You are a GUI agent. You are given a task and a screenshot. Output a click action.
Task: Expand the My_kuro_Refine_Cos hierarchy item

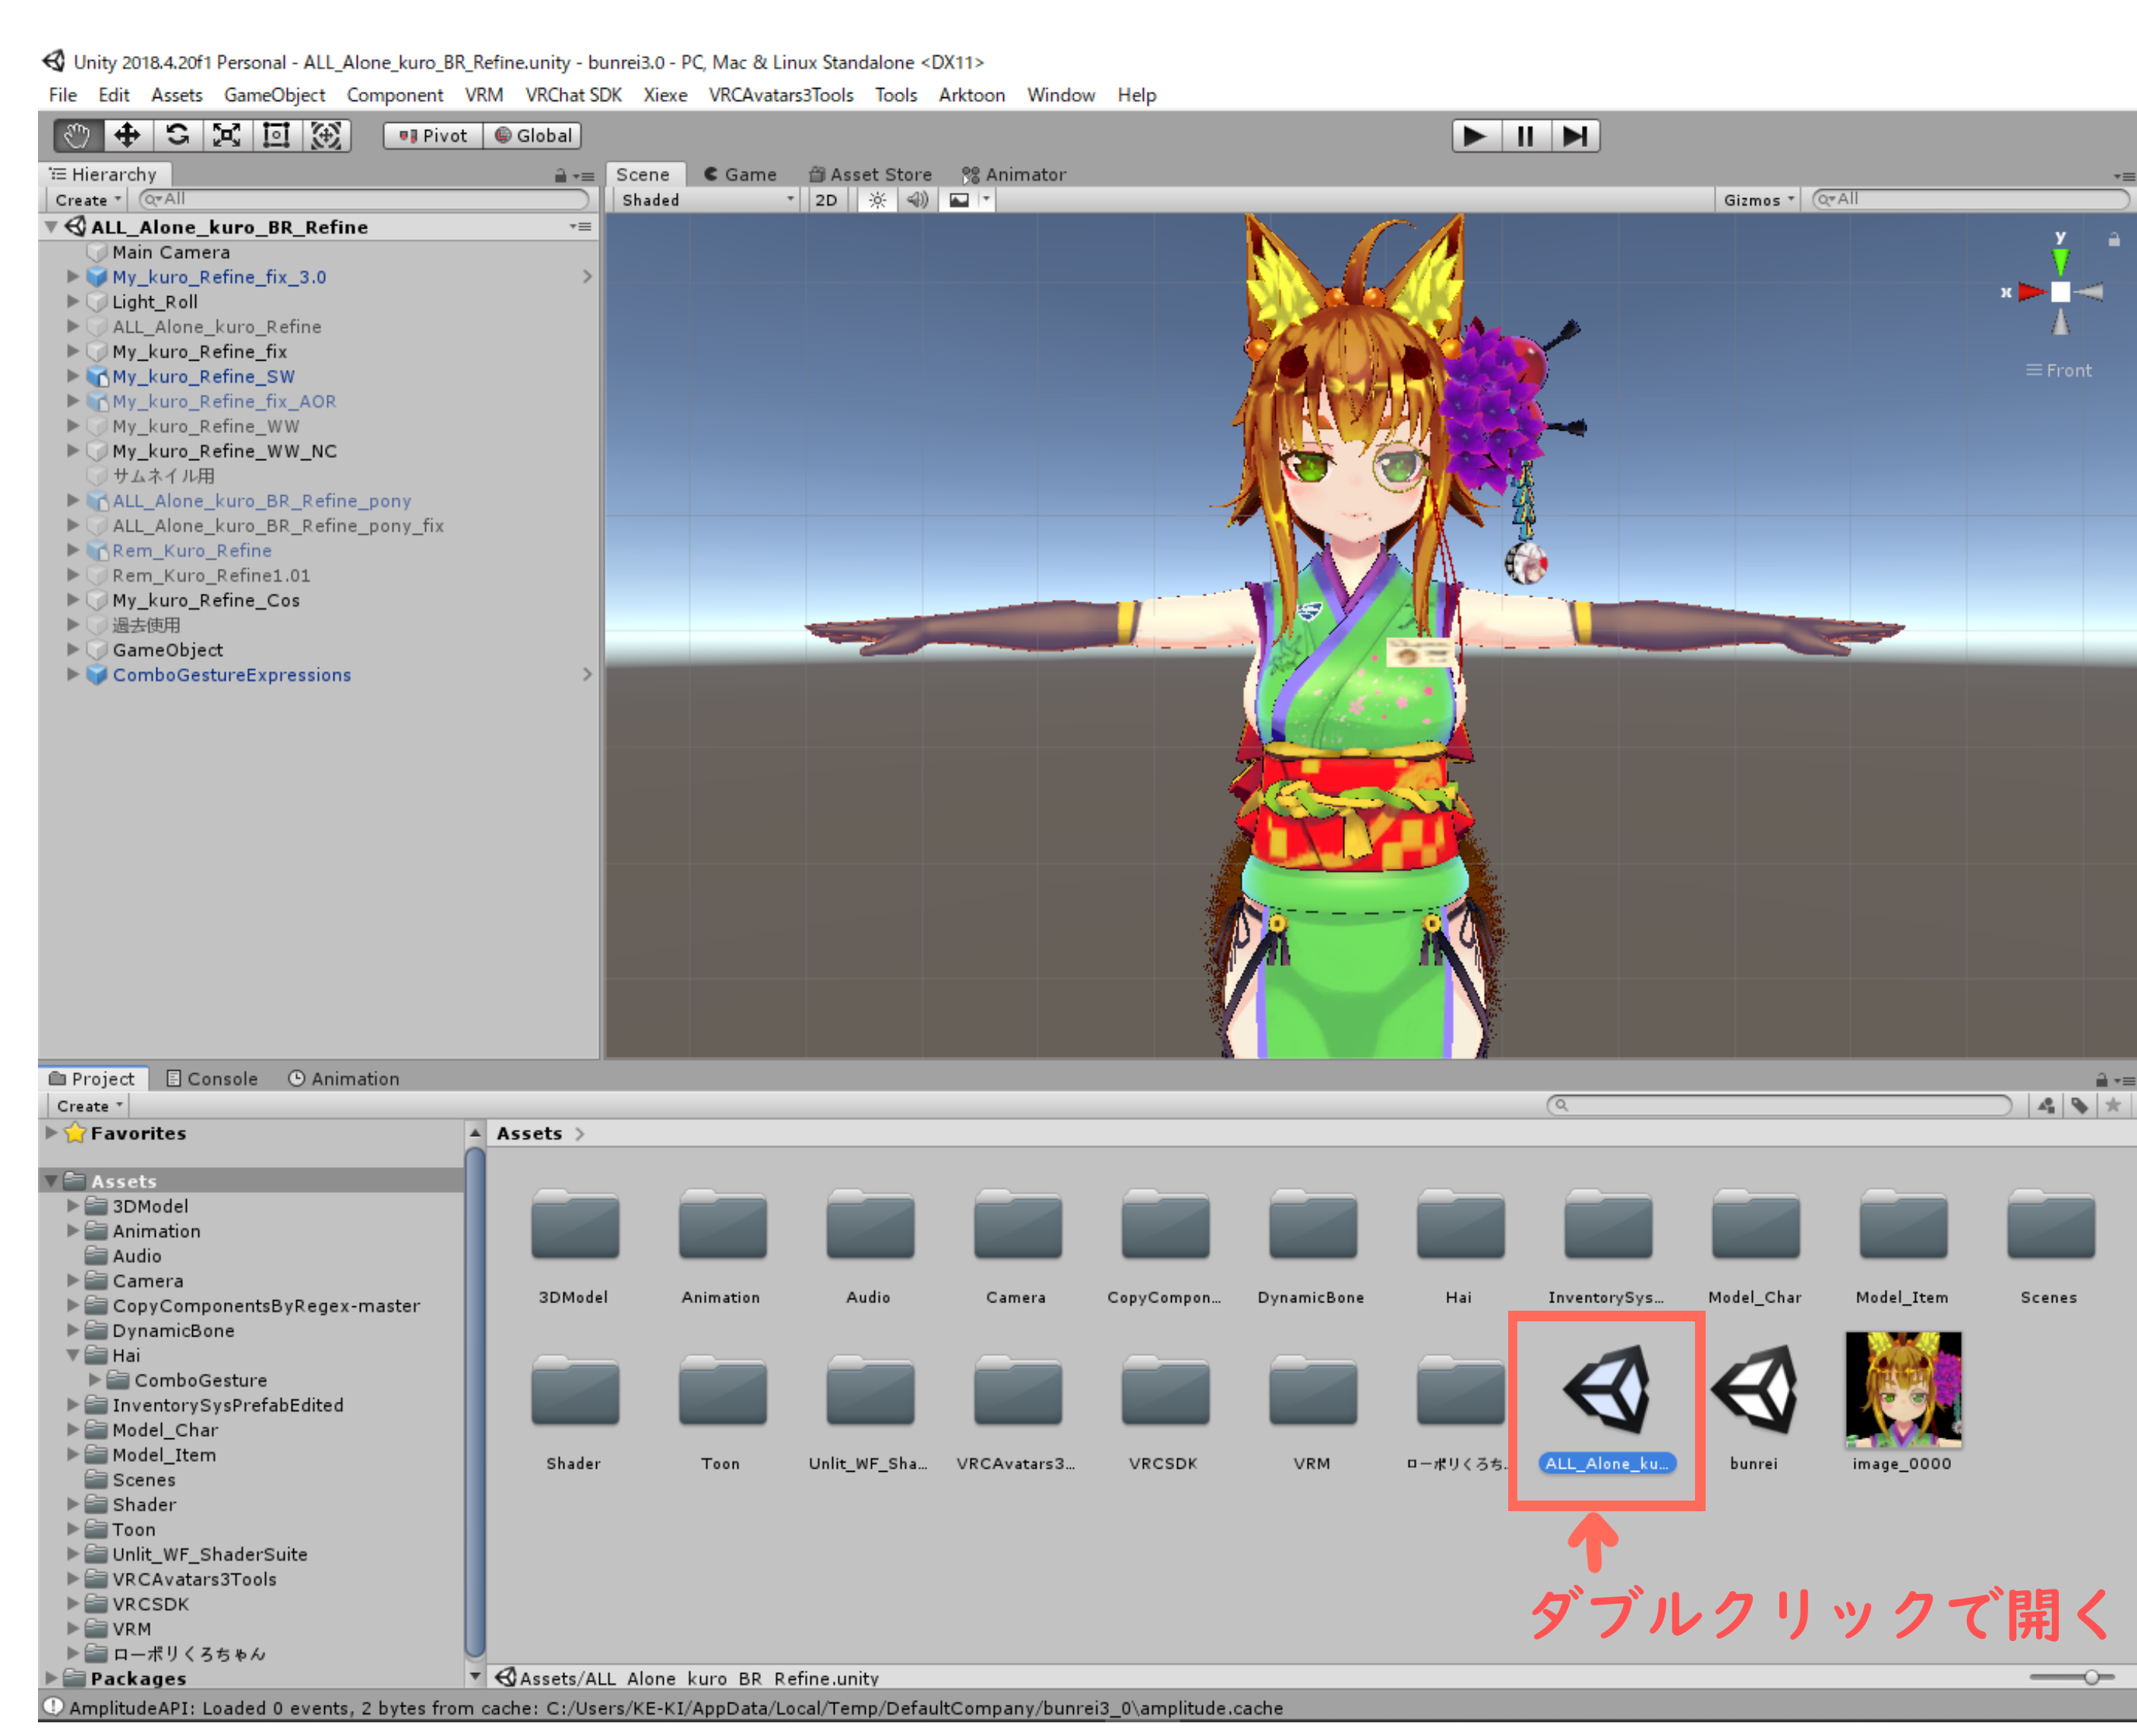[73, 600]
